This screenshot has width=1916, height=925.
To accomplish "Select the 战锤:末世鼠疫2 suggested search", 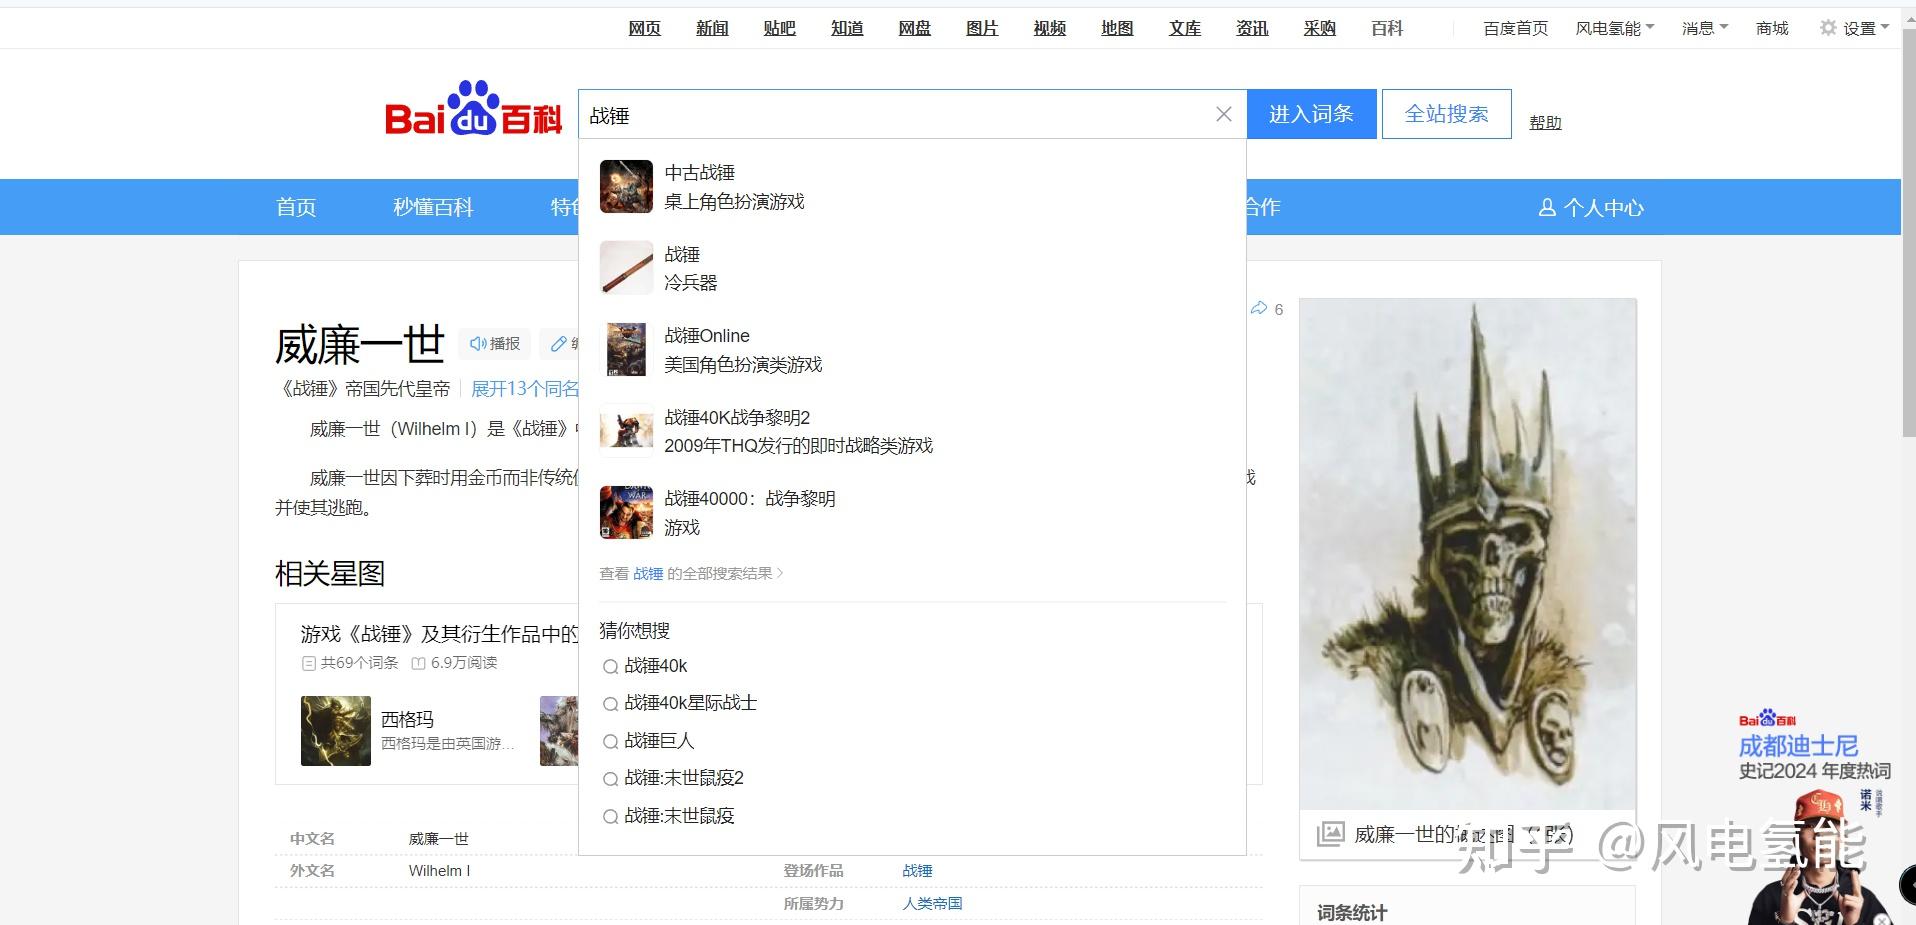I will click(x=684, y=778).
